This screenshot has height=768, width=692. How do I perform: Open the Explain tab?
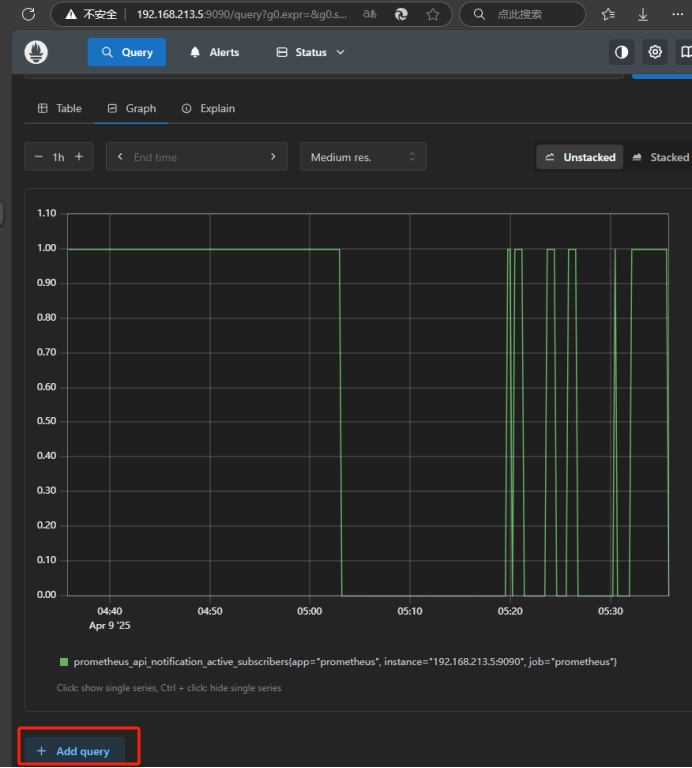(x=208, y=108)
